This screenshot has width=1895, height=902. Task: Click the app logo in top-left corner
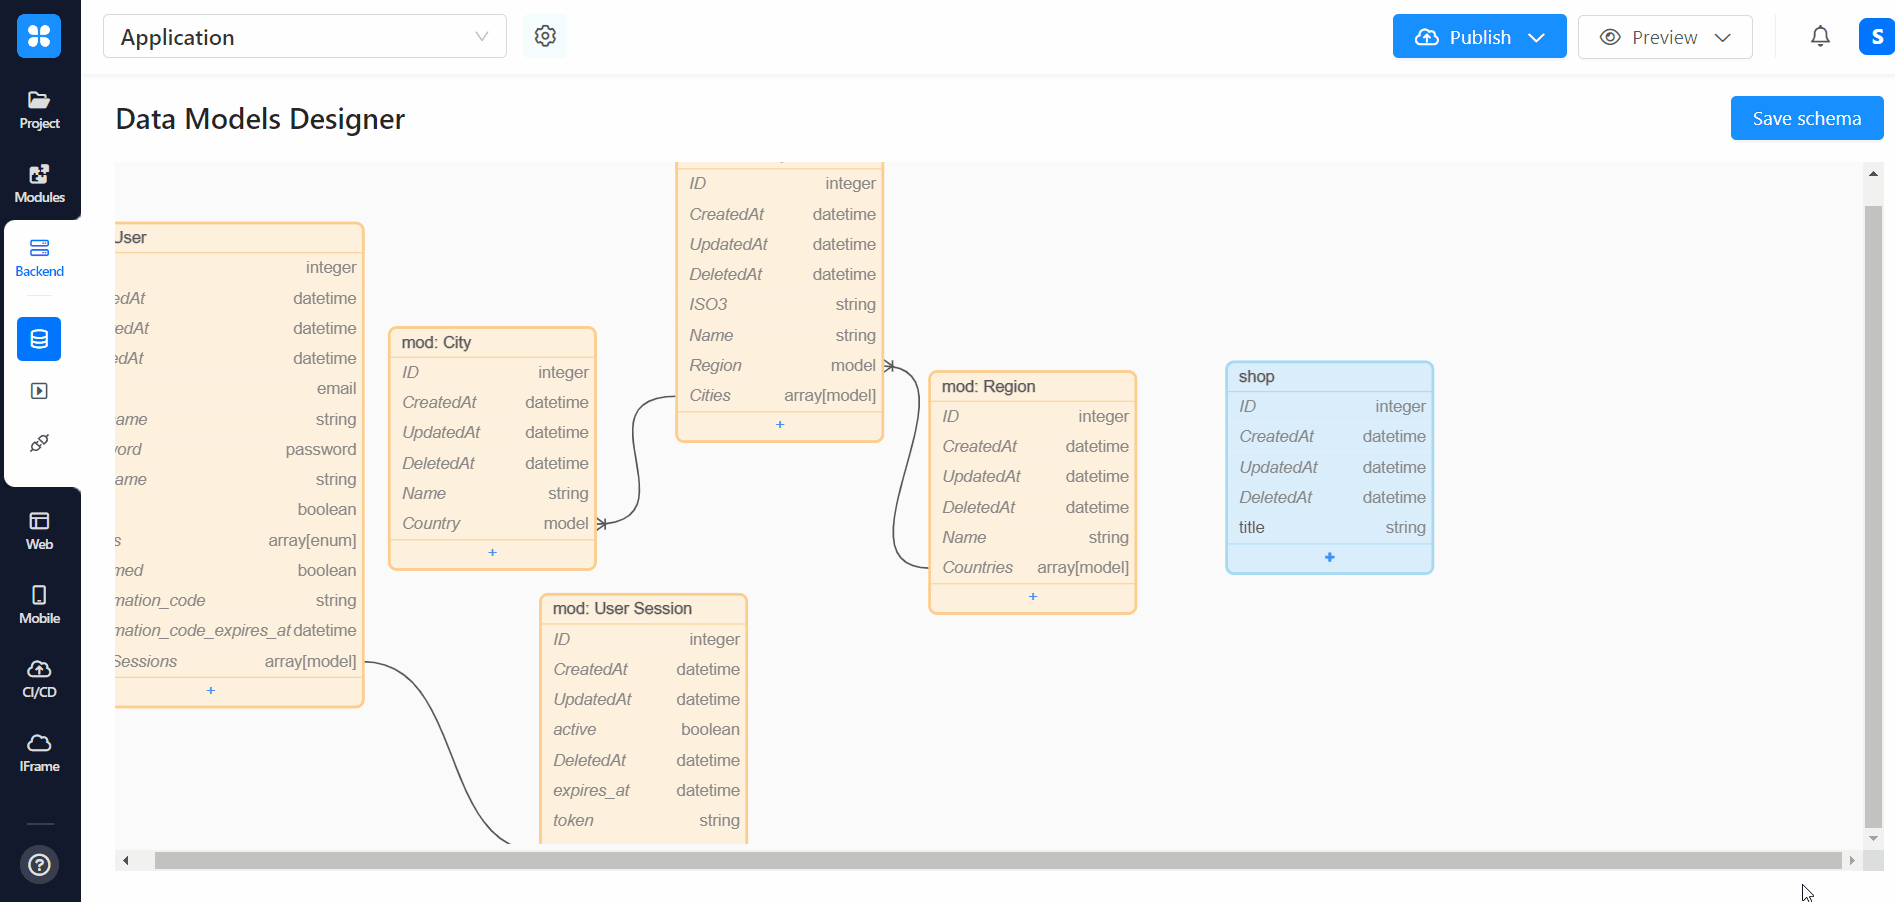coord(39,36)
